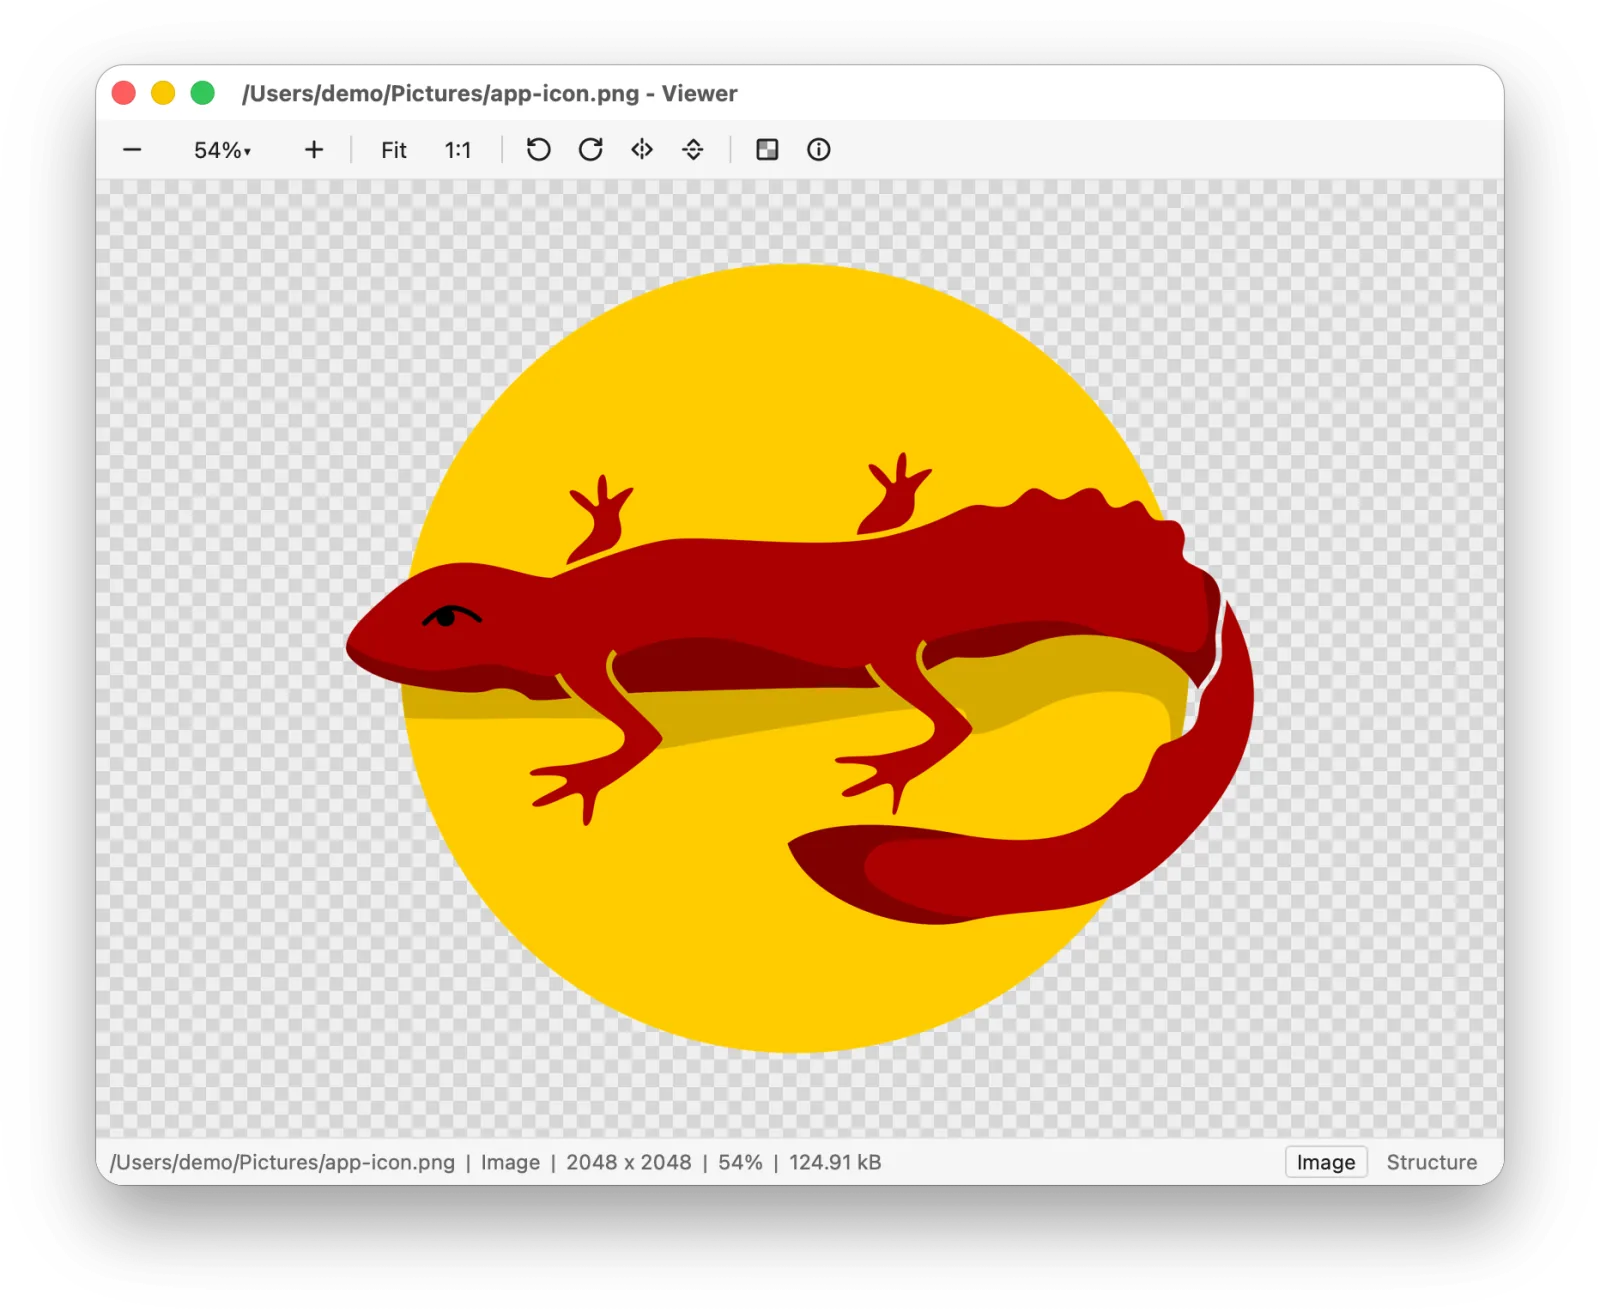Click the Fit zoom button
This screenshot has width=1600, height=1312.
point(394,150)
